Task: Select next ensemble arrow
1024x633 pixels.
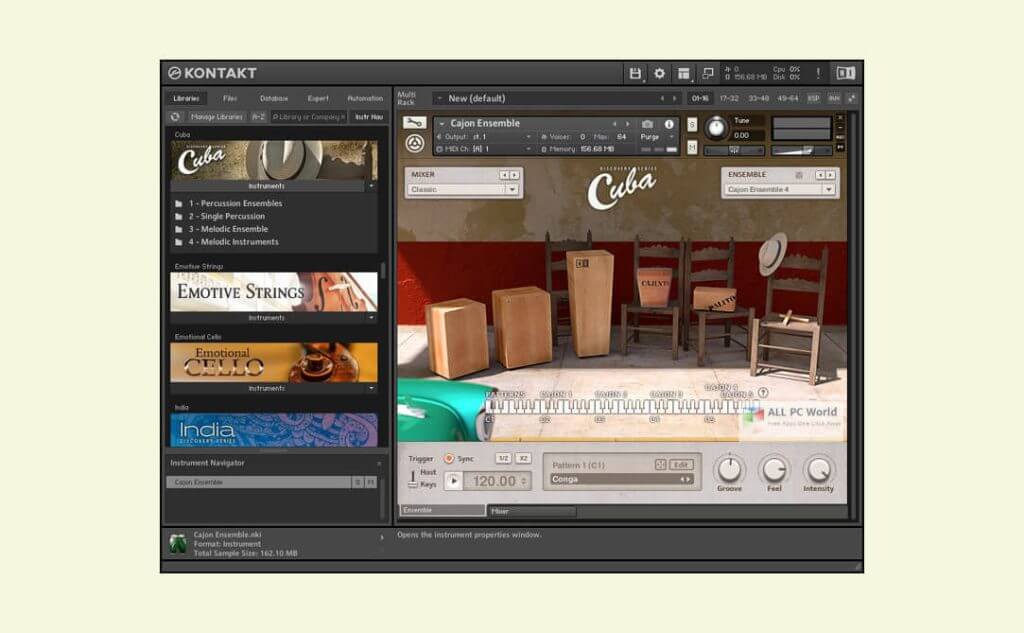Action: (x=830, y=175)
